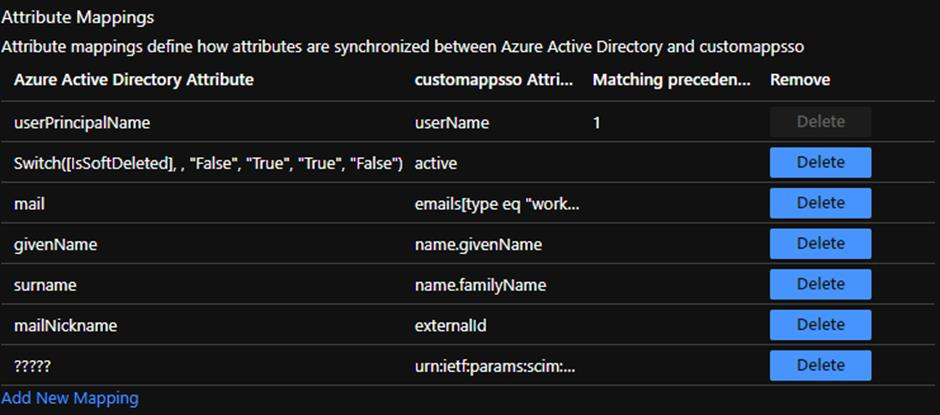
Task: Click matching precedence value 1
Action: (x=596, y=123)
